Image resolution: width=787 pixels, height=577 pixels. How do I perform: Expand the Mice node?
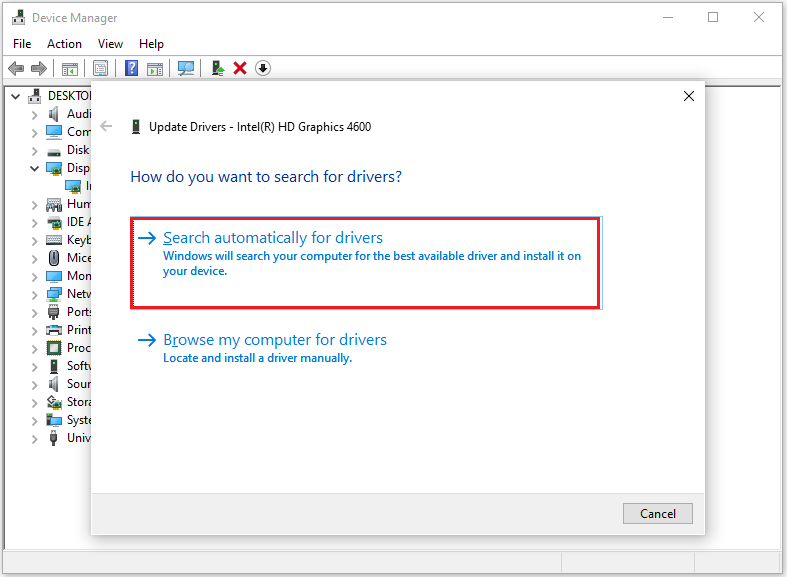coord(34,259)
